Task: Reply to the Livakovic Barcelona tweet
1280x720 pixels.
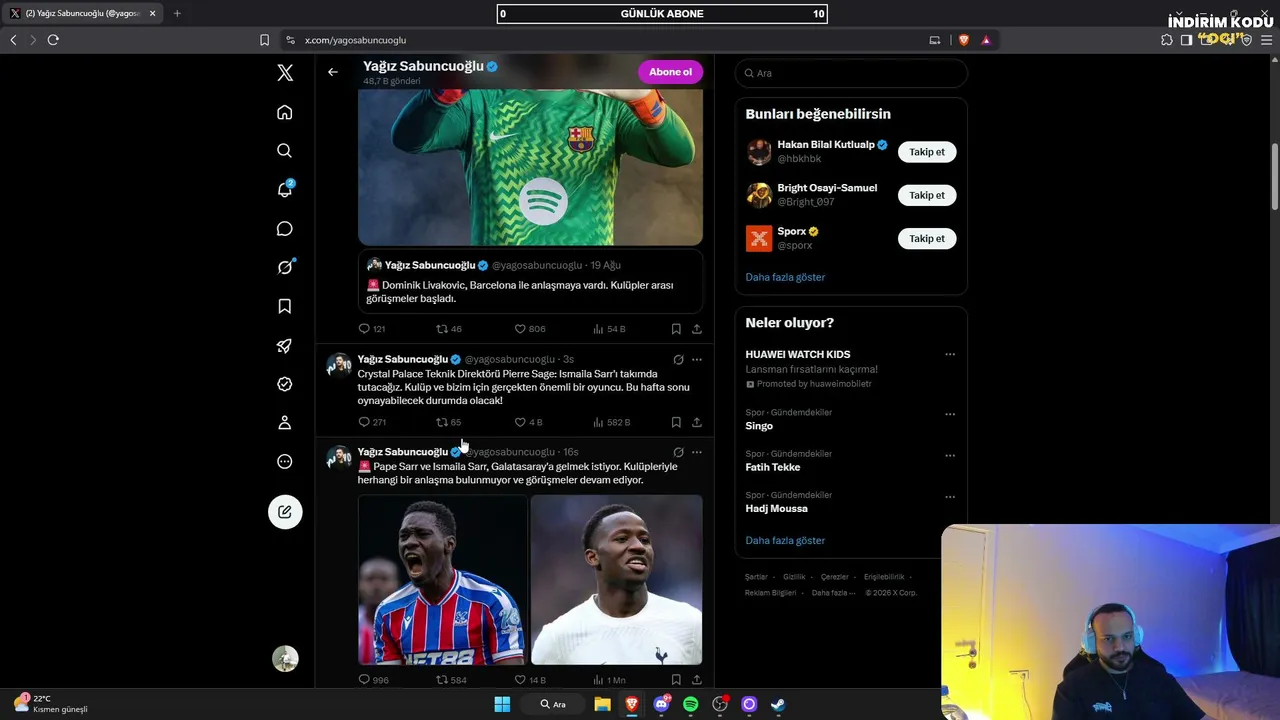Action: point(372,329)
